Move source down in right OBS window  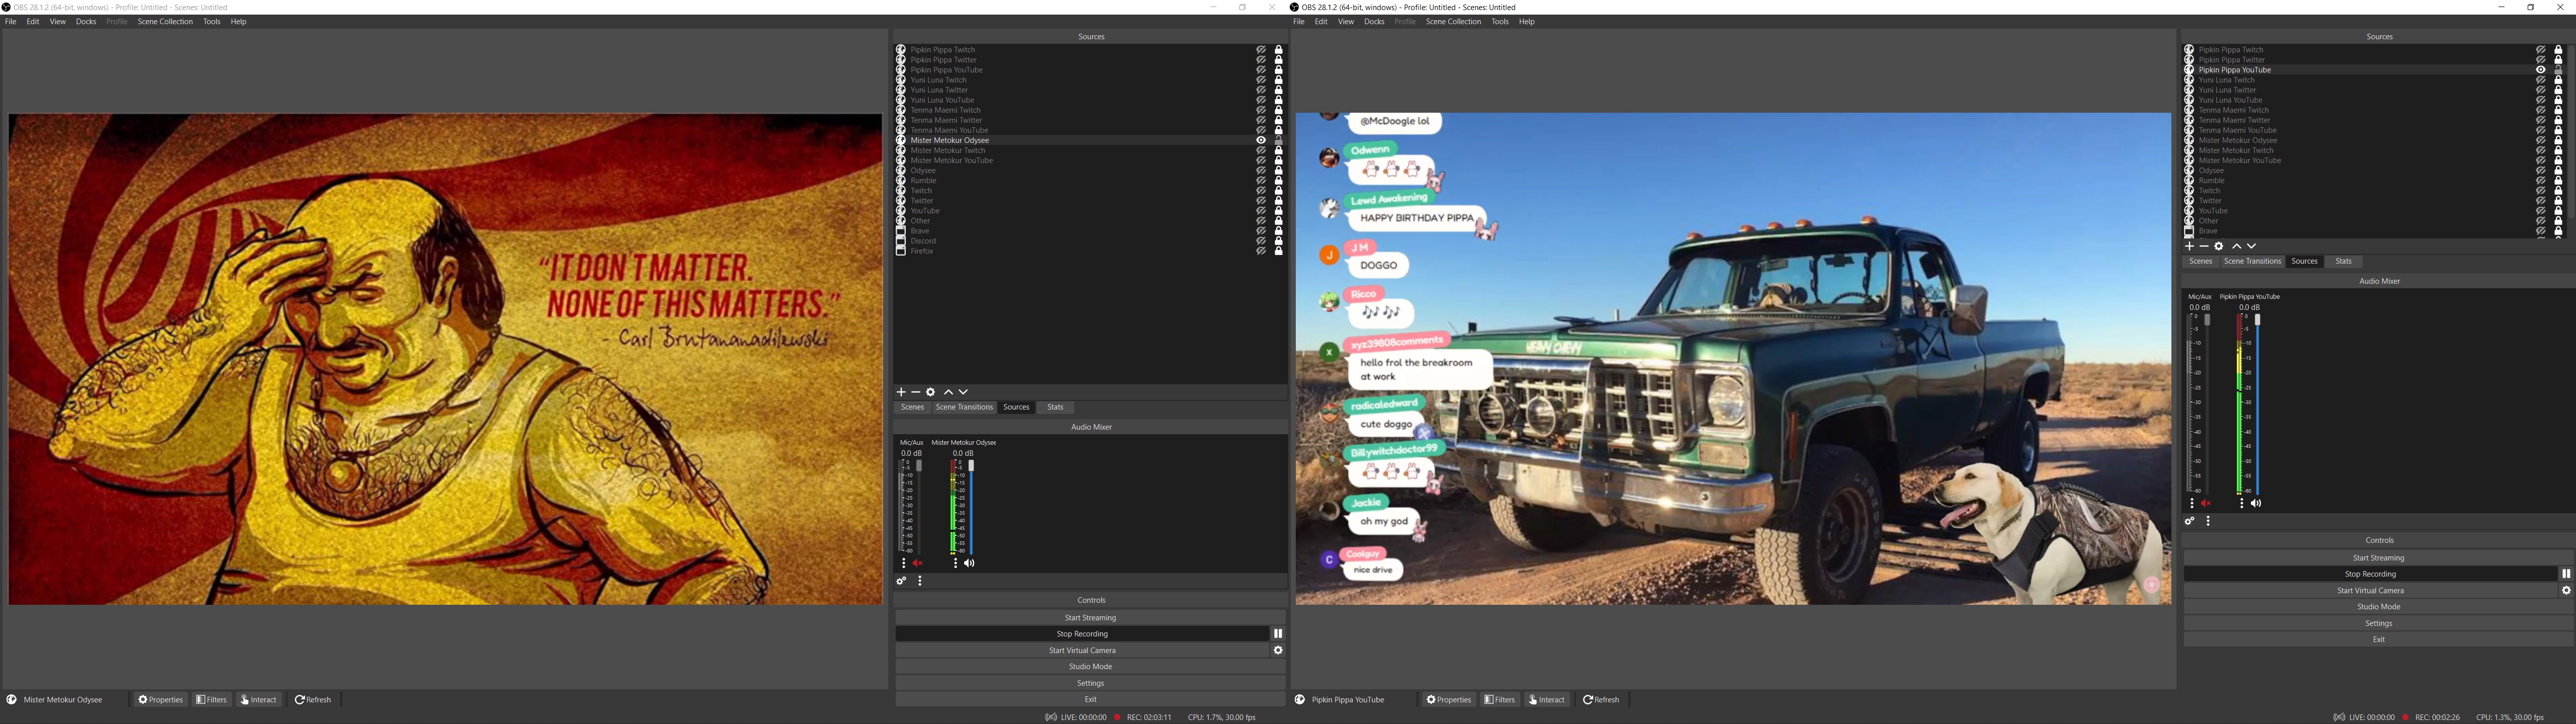tap(2251, 246)
